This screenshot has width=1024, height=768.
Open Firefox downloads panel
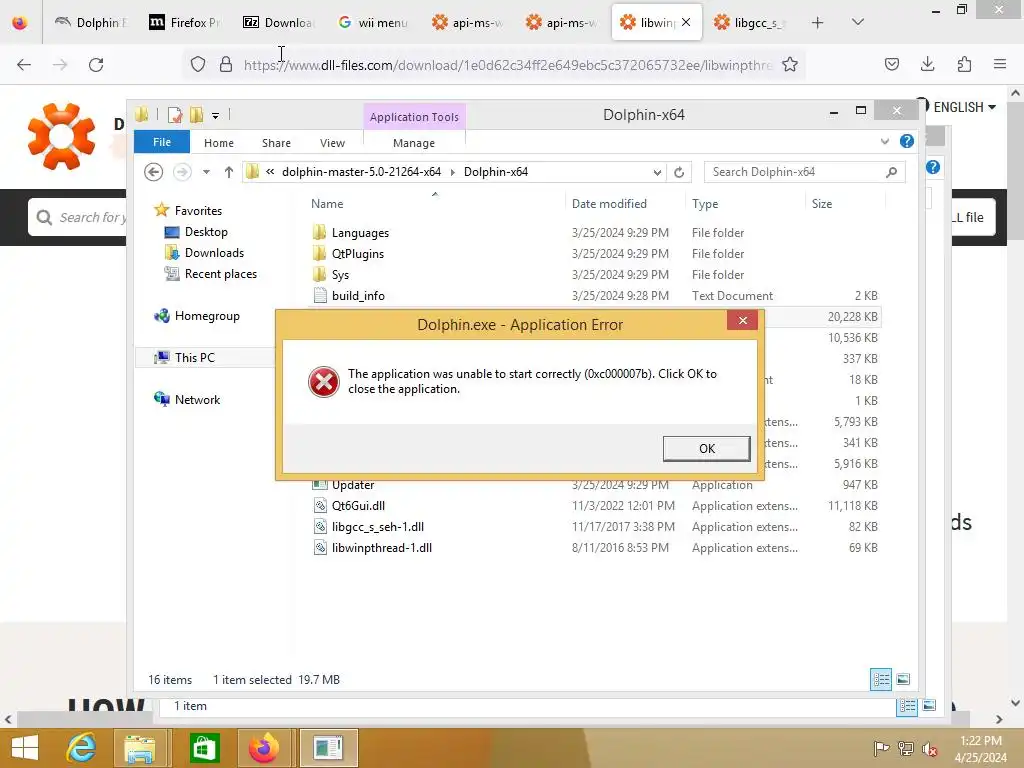coord(927,64)
